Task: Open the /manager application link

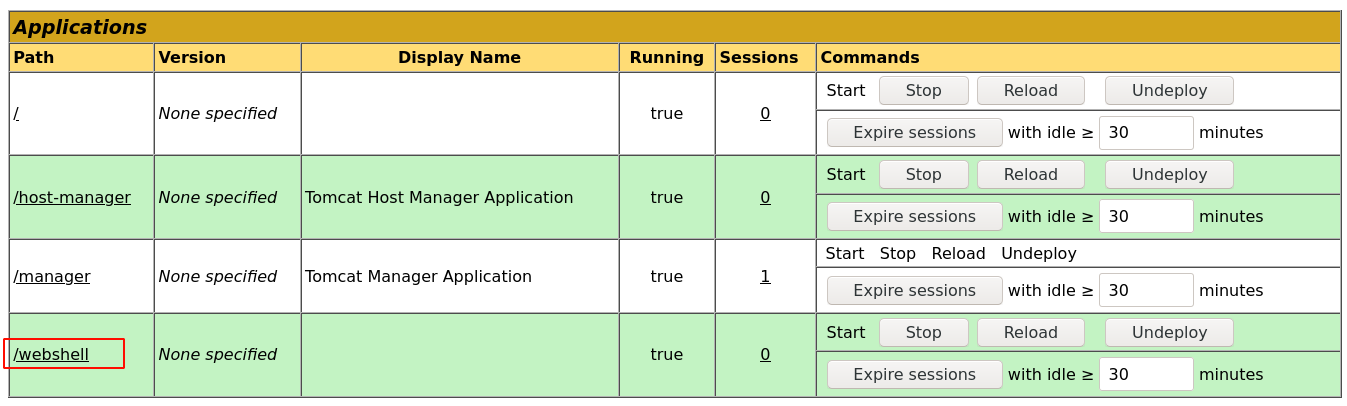Action: point(52,276)
